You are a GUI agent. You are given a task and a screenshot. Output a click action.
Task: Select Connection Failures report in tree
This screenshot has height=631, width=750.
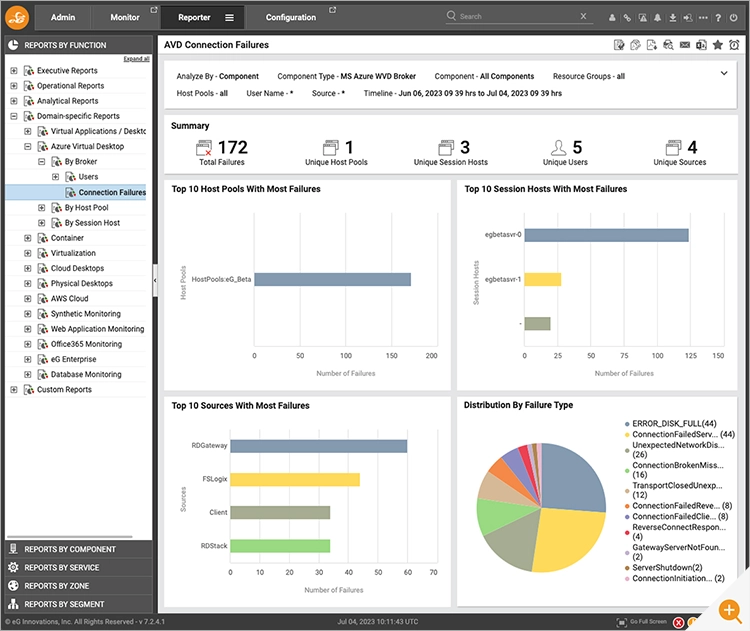pos(112,192)
